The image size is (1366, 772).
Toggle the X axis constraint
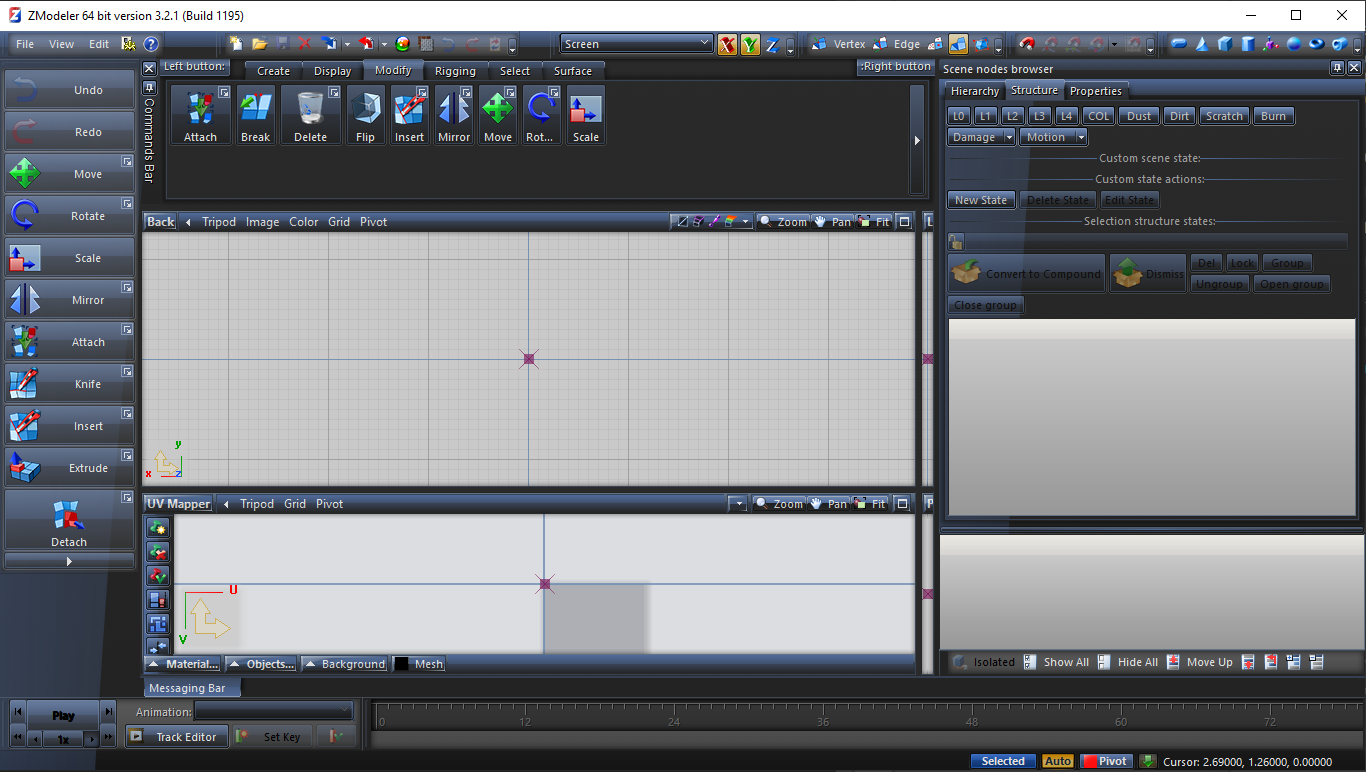pos(727,44)
